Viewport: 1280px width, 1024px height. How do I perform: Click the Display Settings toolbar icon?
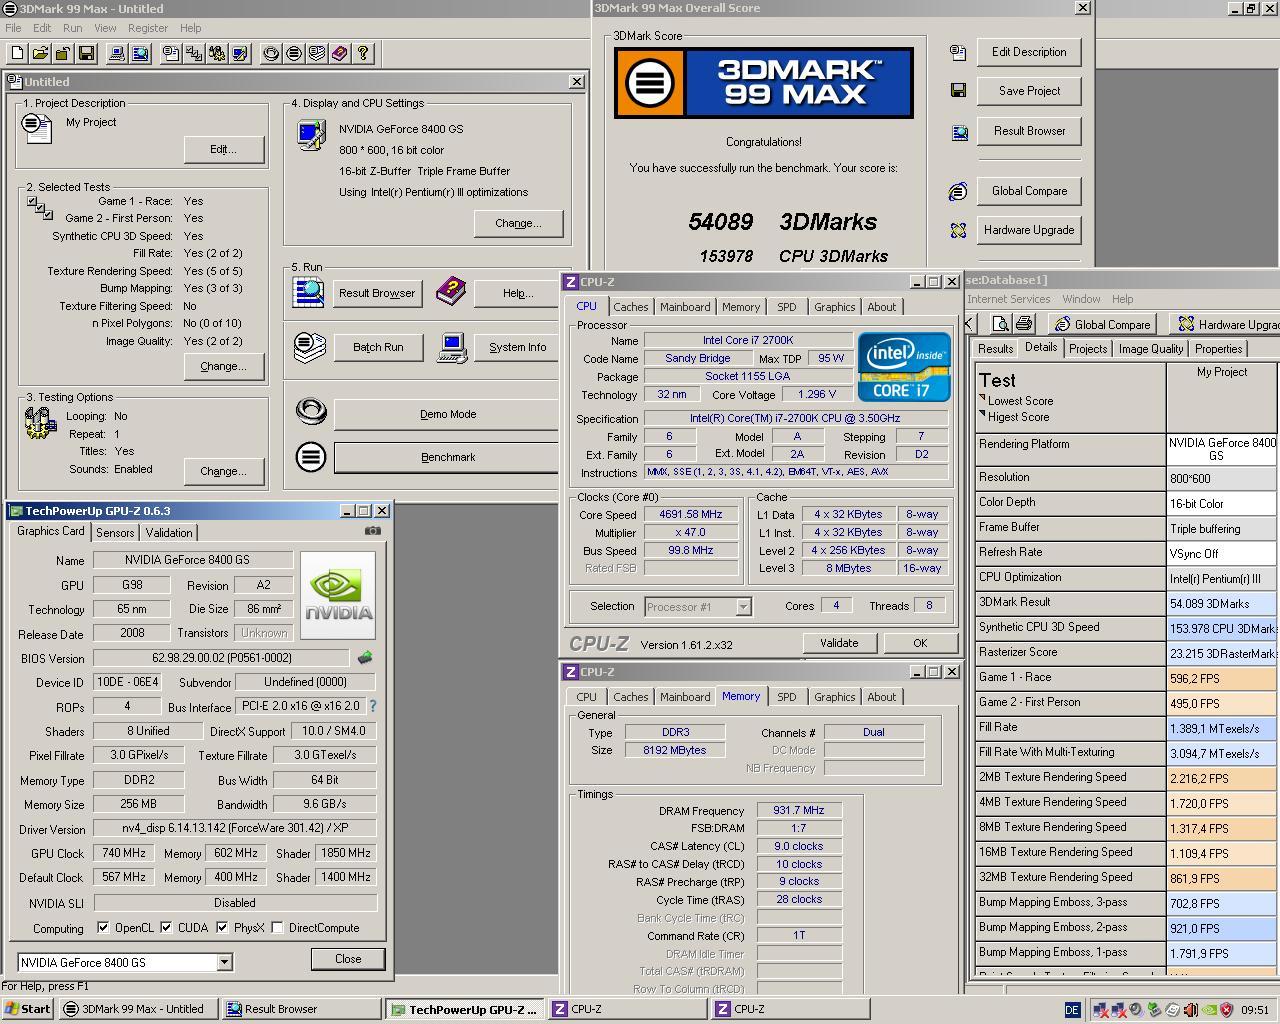click(x=241, y=53)
